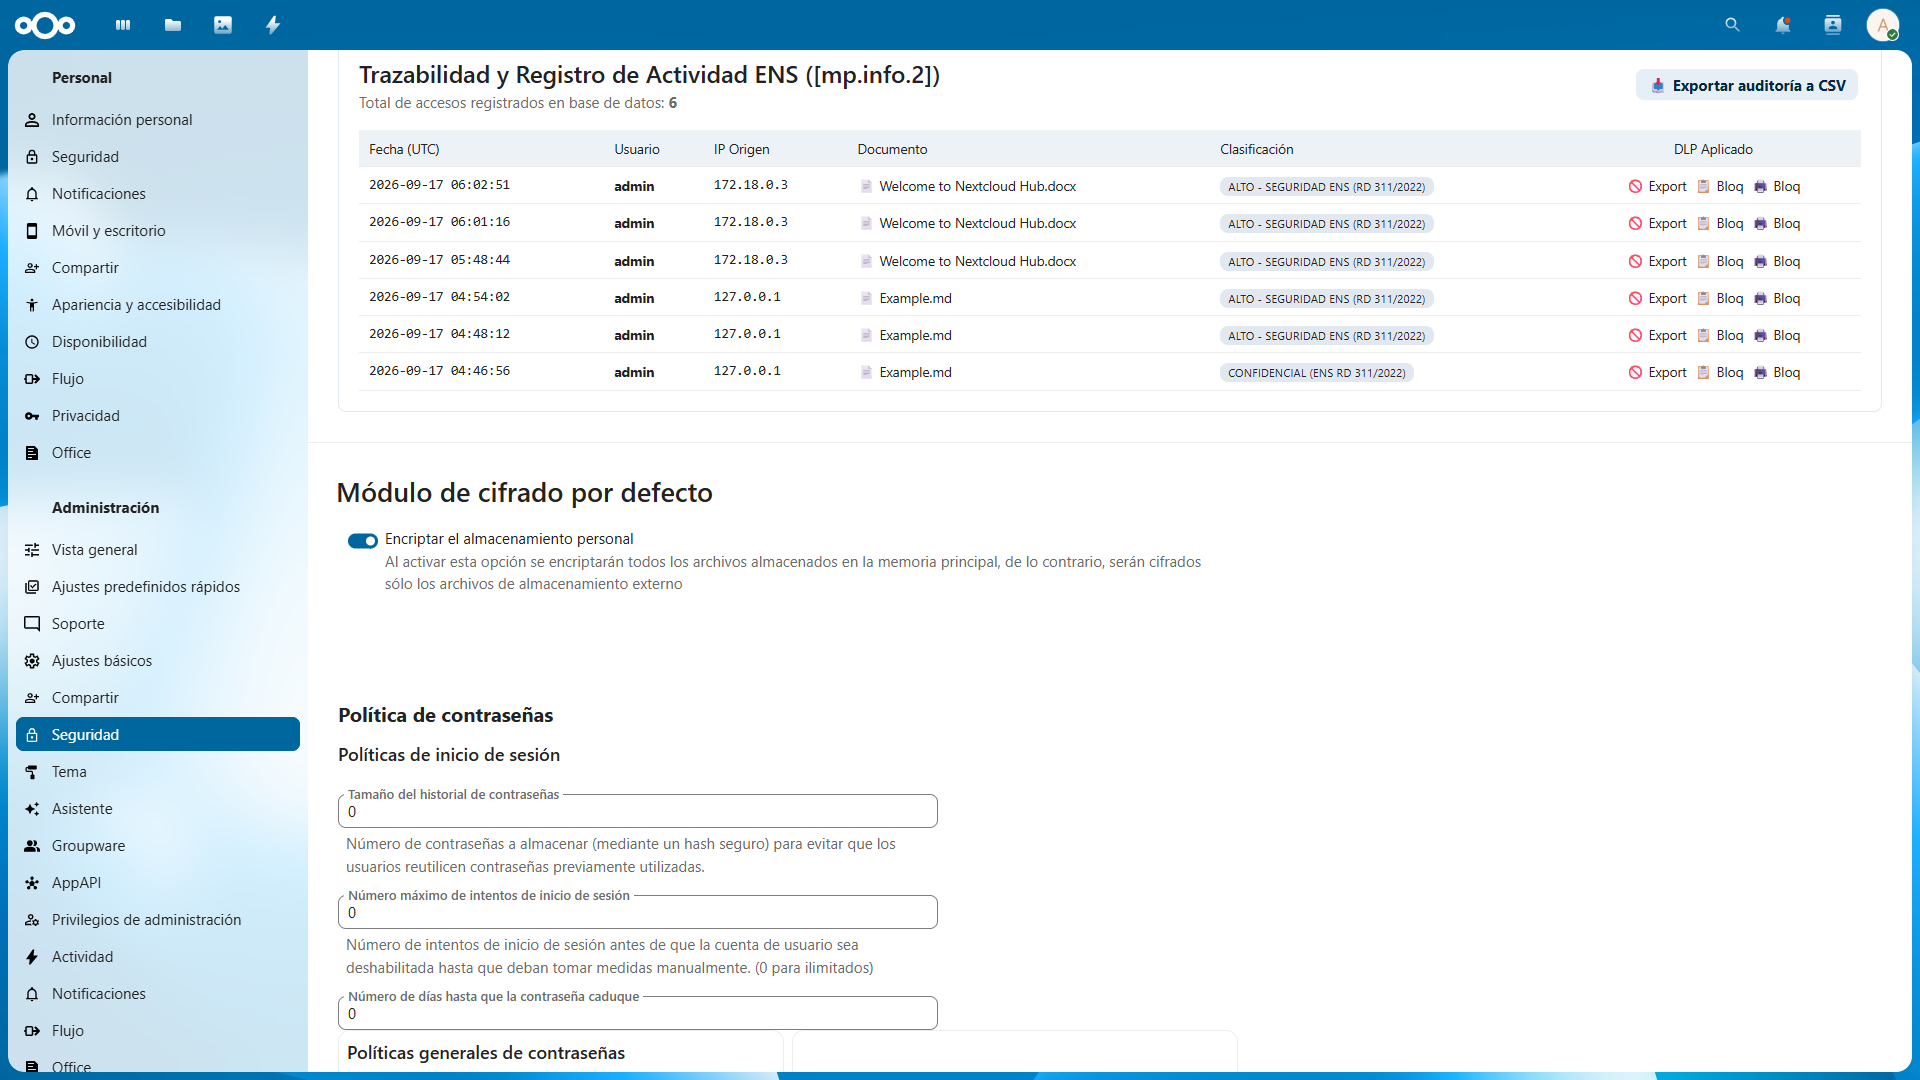The height and width of the screenshot is (1080, 1920).
Task: Click the Fecha (UTC) column header
Action: [404, 150]
